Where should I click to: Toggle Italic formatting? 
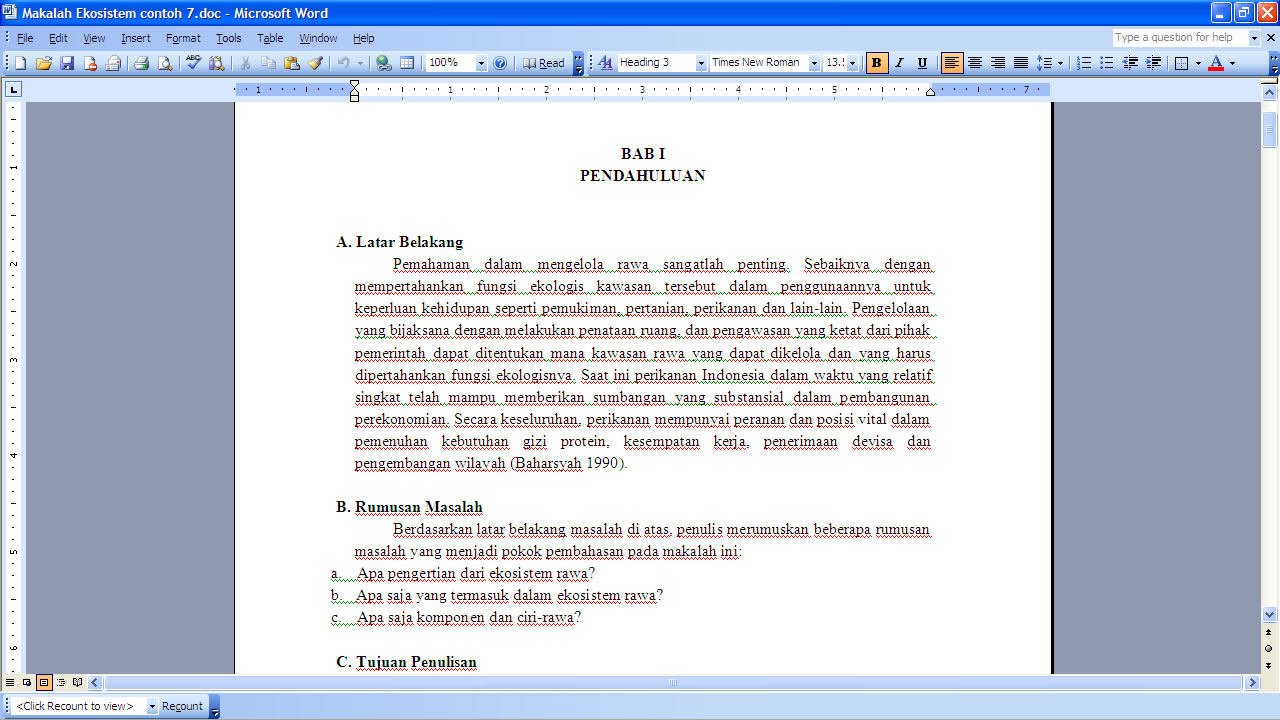pyautogui.click(x=899, y=63)
